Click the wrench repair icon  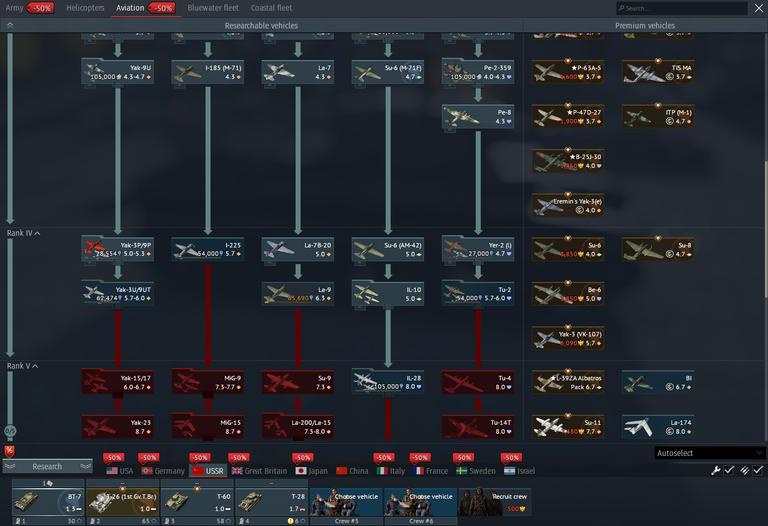point(716,470)
